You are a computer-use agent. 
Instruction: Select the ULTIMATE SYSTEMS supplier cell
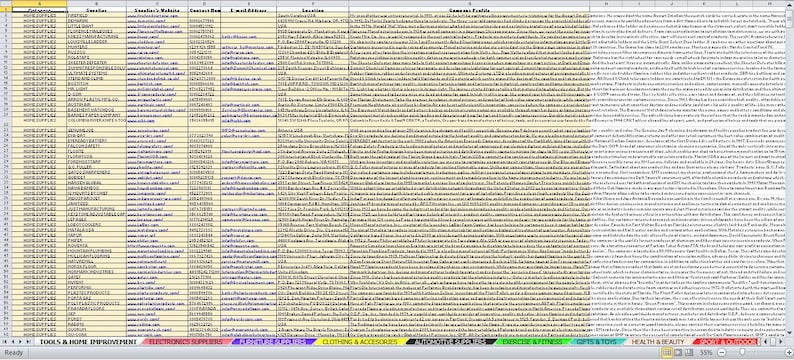(x=96, y=73)
